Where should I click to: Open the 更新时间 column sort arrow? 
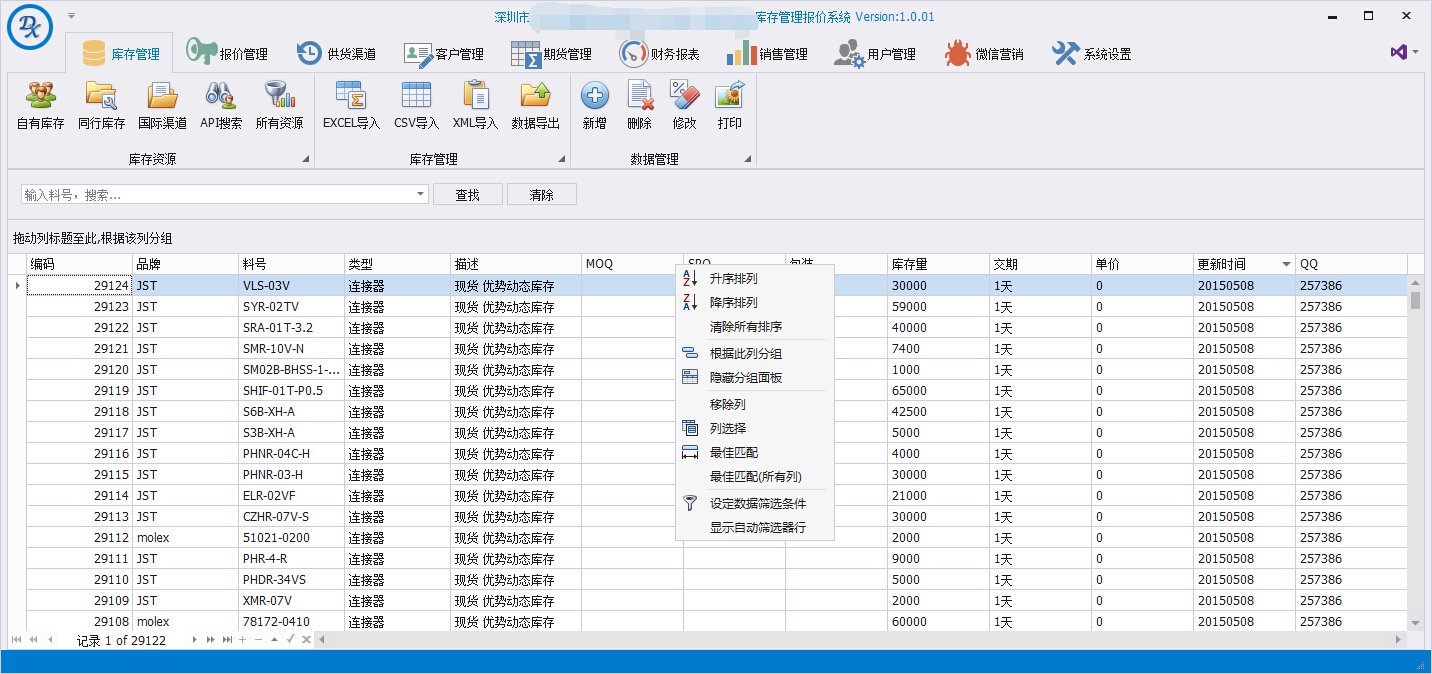point(1286,265)
